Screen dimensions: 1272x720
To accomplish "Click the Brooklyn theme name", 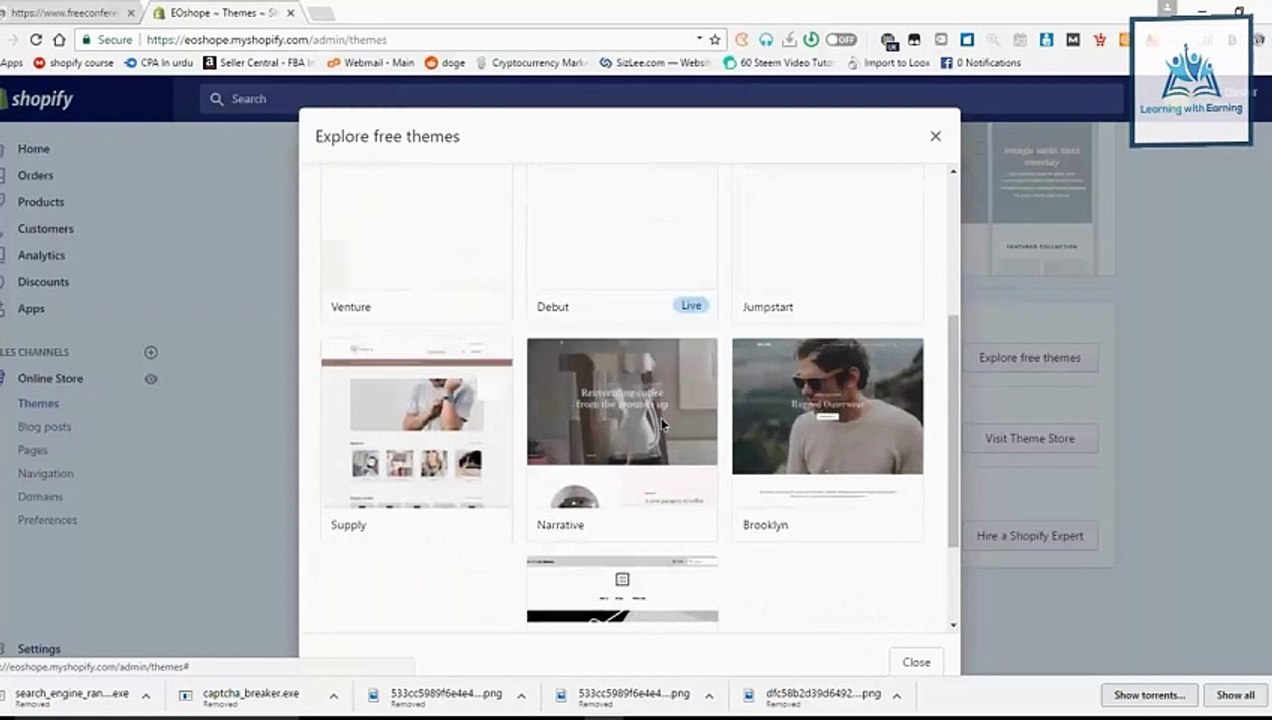I will pos(765,525).
